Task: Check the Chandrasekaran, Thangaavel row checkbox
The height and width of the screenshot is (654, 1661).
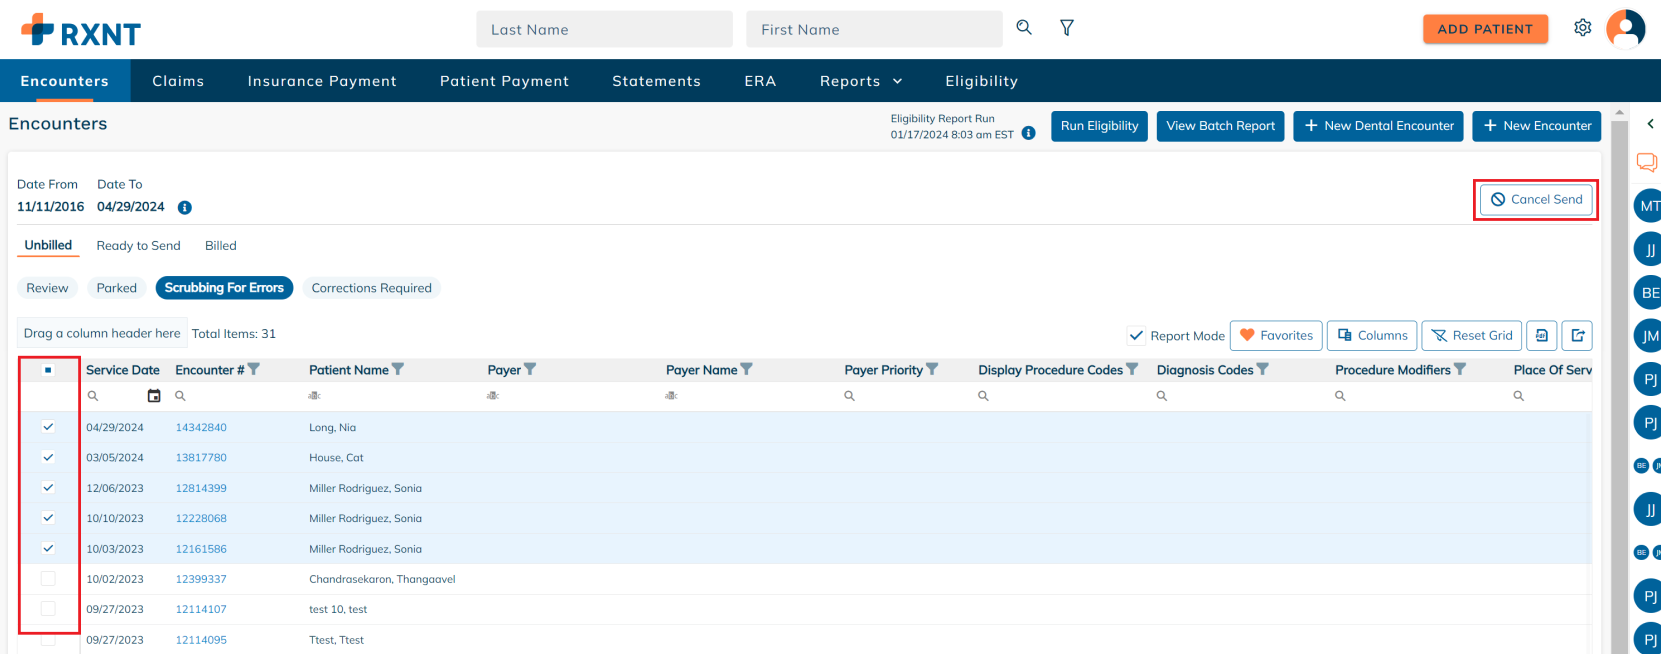Action: click(x=48, y=579)
